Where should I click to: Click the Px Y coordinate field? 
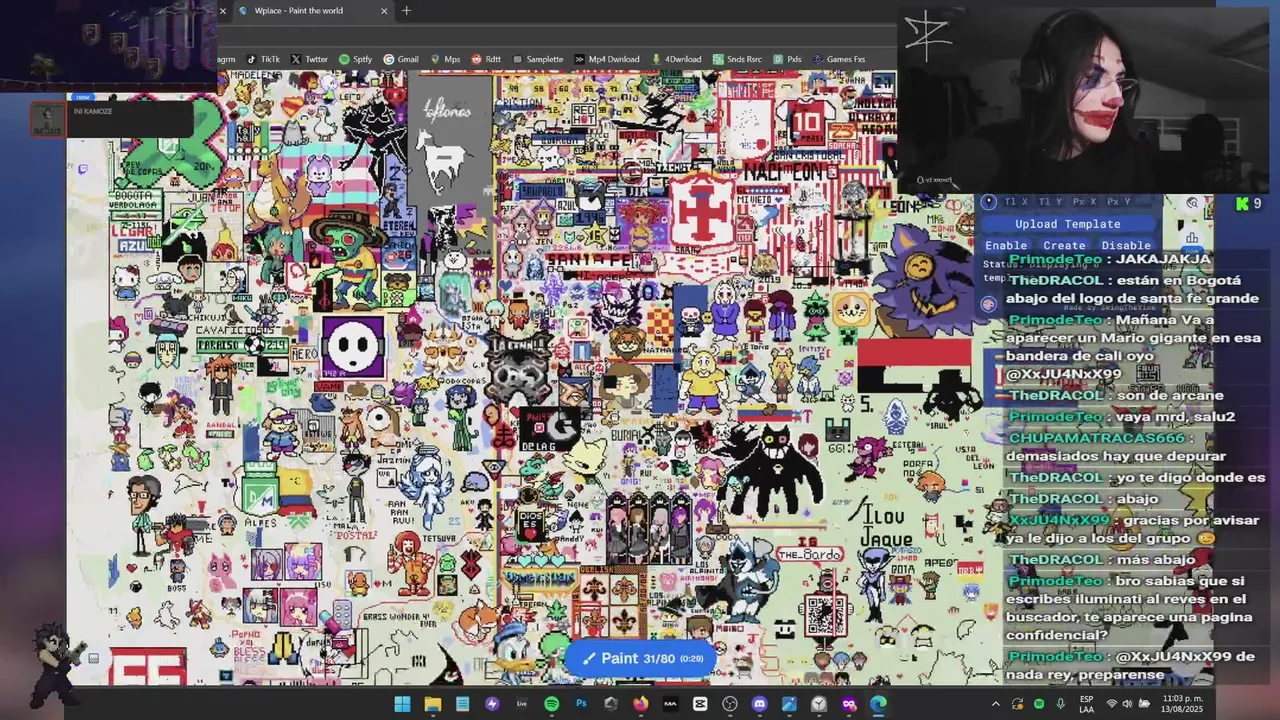1118,202
